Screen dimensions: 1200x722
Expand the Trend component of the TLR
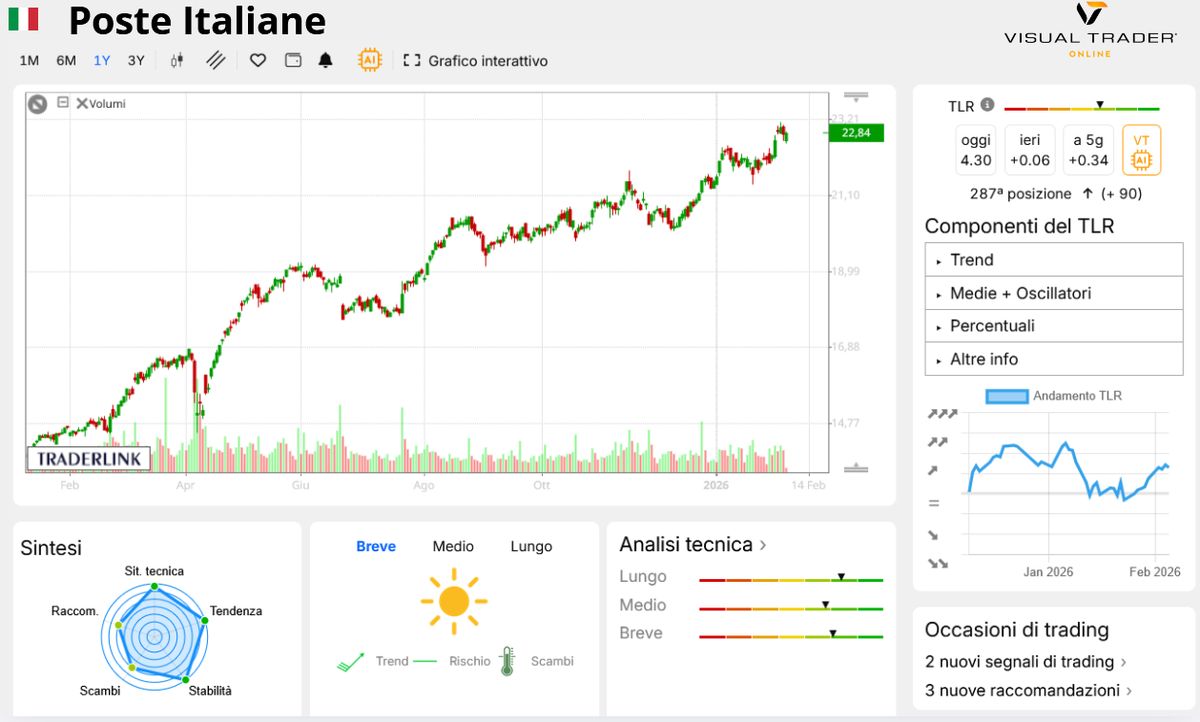(1053, 259)
